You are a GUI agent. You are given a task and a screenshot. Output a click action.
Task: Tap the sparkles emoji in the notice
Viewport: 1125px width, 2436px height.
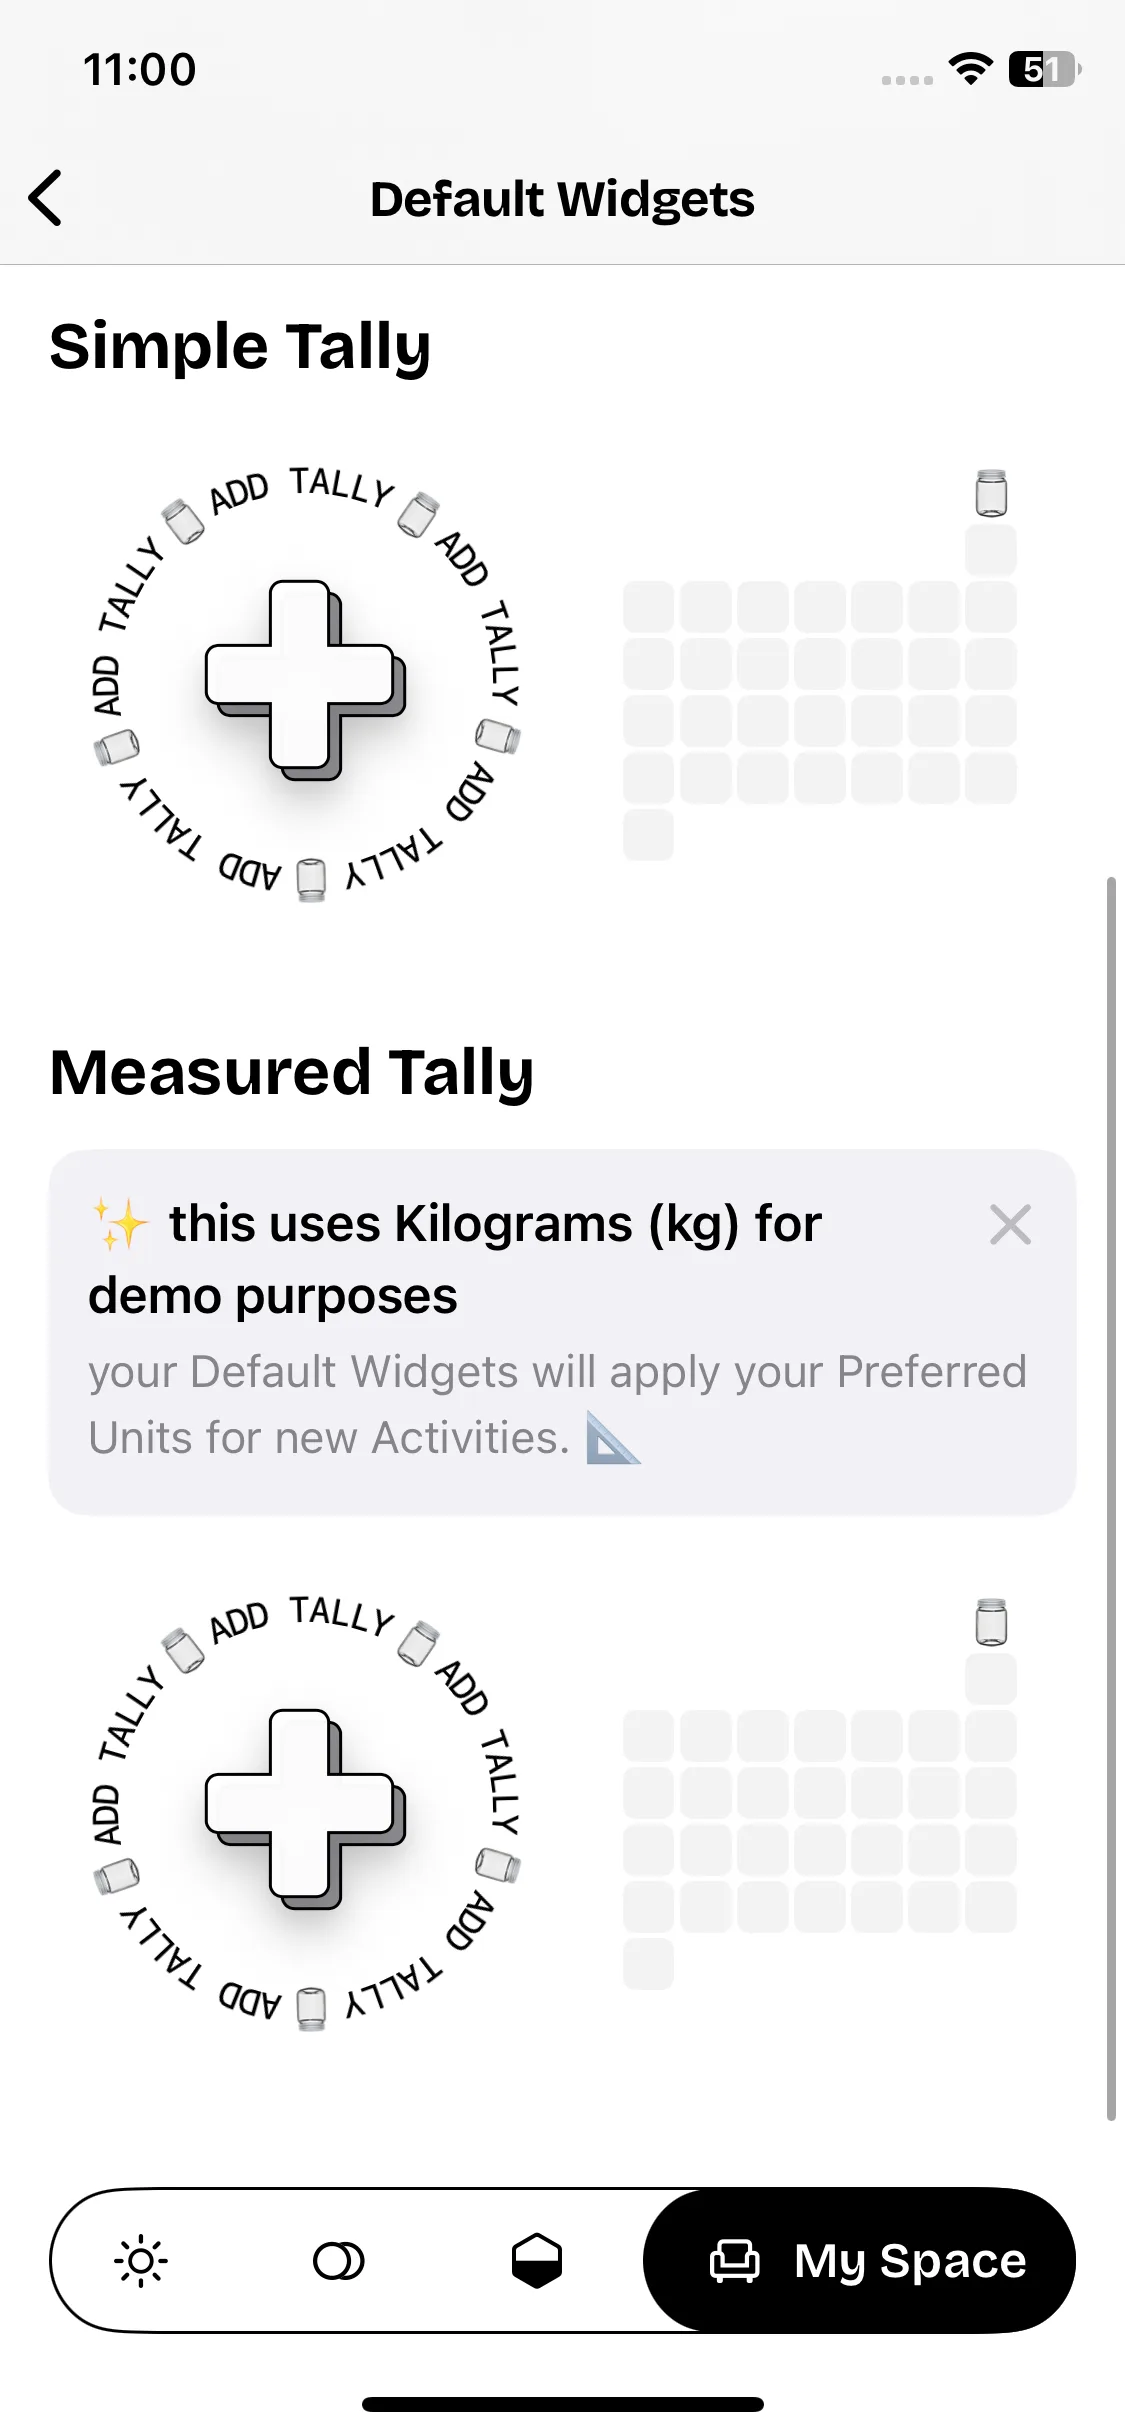pyautogui.click(x=120, y=1225)
